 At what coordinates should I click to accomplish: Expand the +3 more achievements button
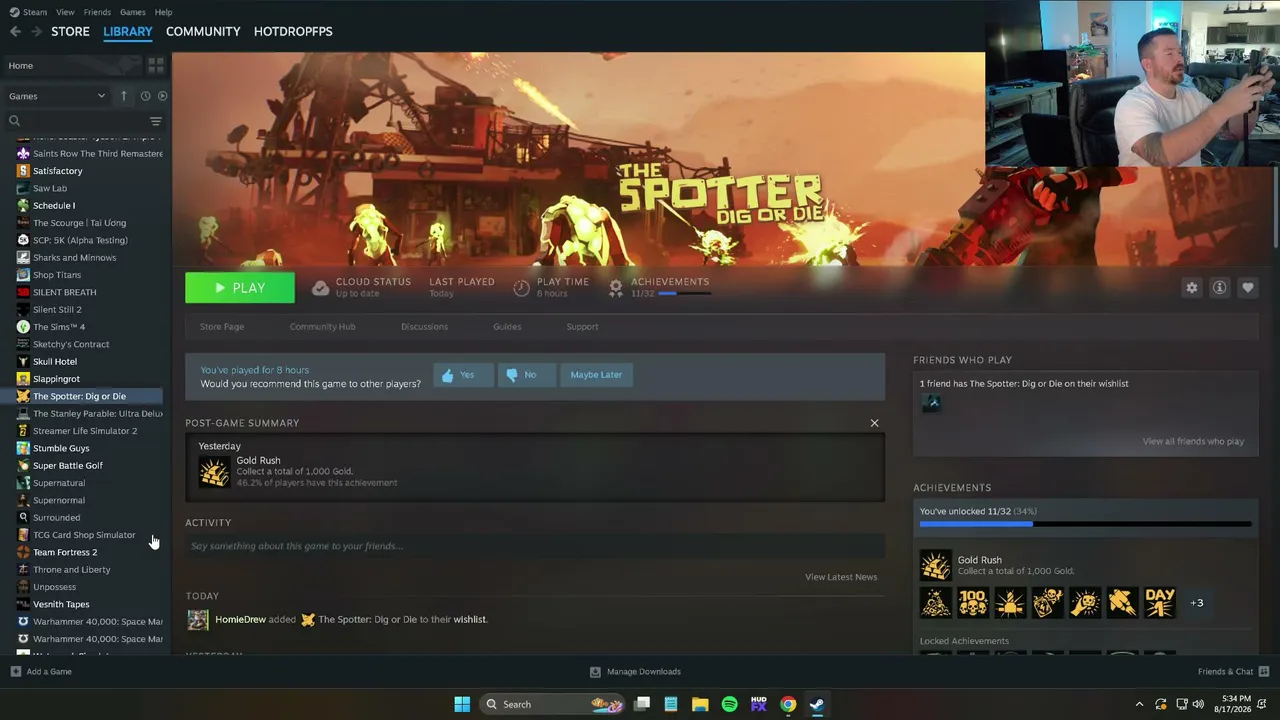1197,603
